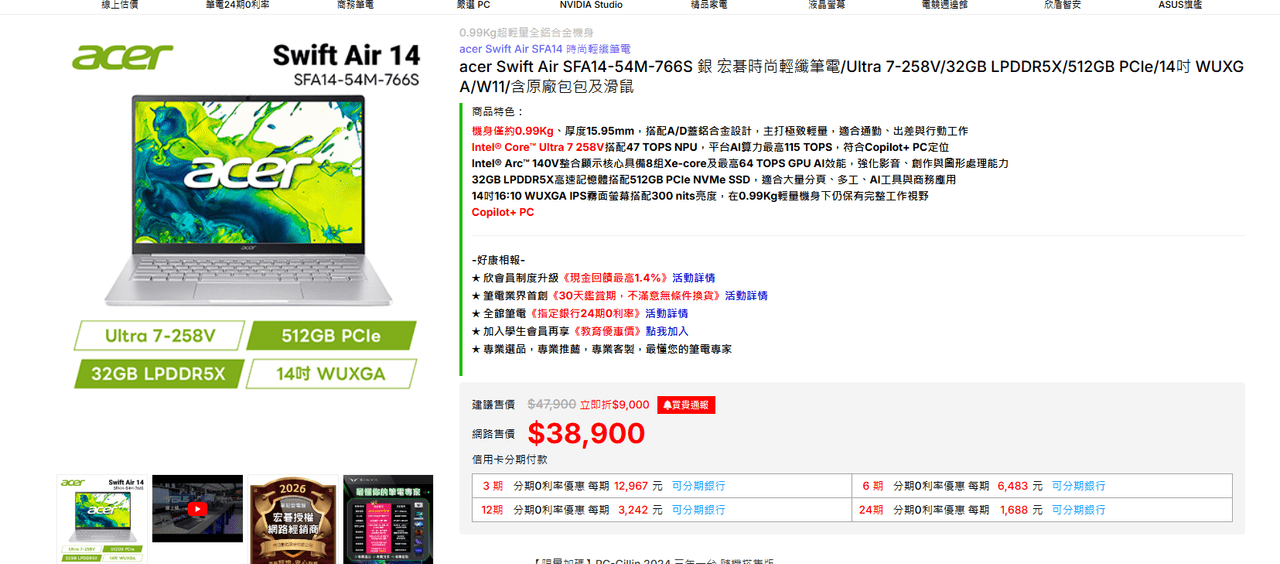Open 可分期銀行 for the 3 期 installment plan
The width and height of the screenshot is (1280, 564).
click(698, 486)
